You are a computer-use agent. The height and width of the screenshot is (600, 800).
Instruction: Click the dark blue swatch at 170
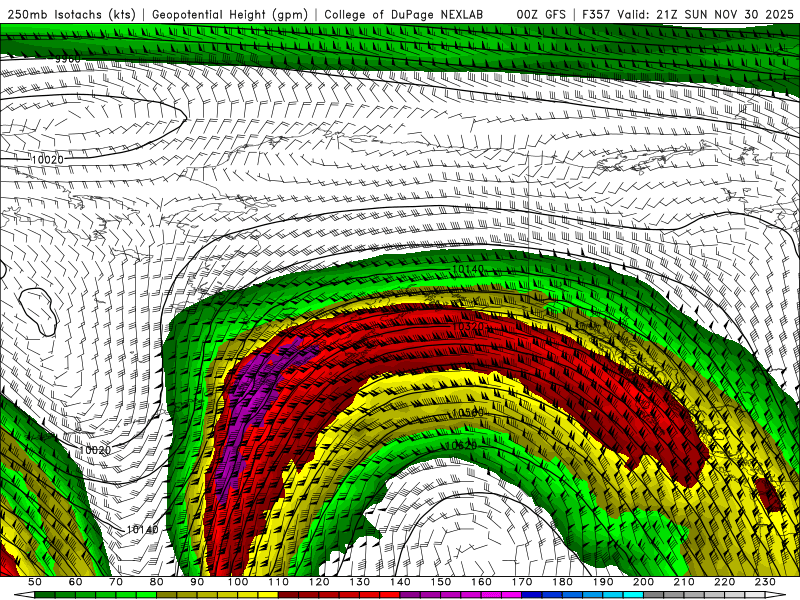[532, 595]
